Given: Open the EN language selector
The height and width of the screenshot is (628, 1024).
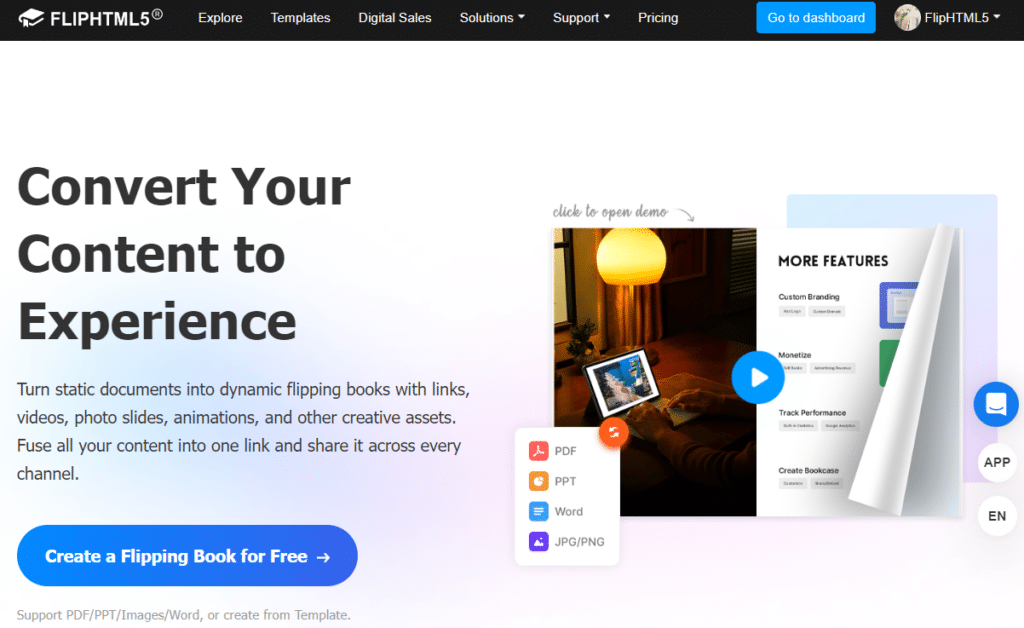Looking at the screenshot, I should pos(996,516).
